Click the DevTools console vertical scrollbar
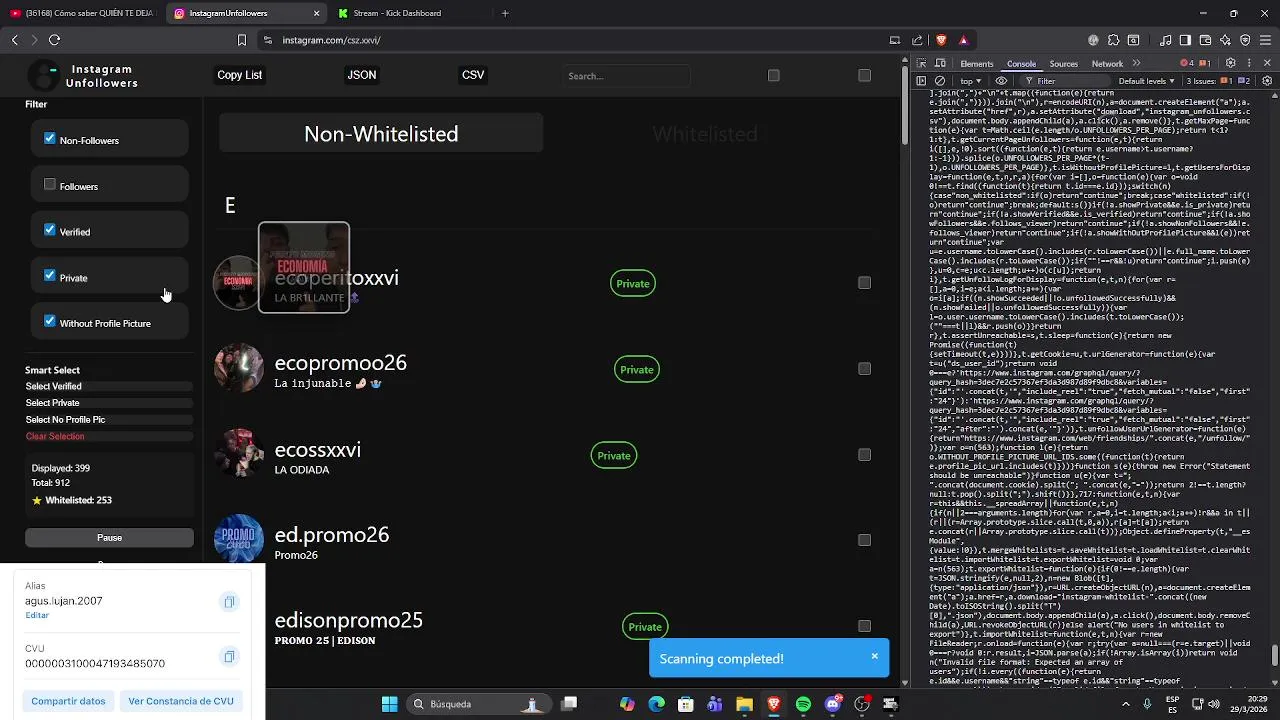The width and height of the screenshot is (1280, 720). pos(1275,655)
